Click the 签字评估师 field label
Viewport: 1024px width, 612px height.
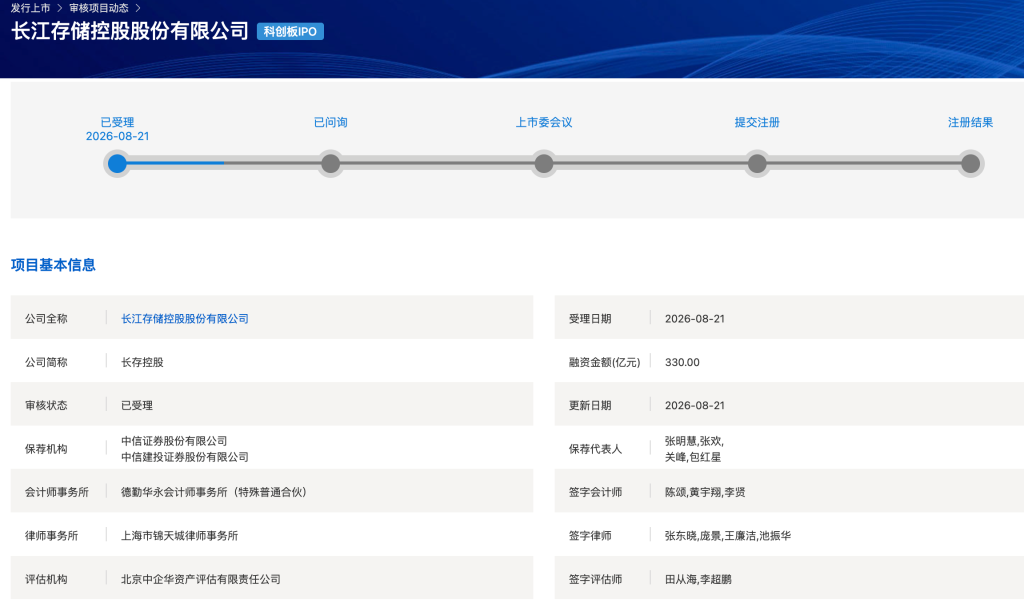pos(595,579)
